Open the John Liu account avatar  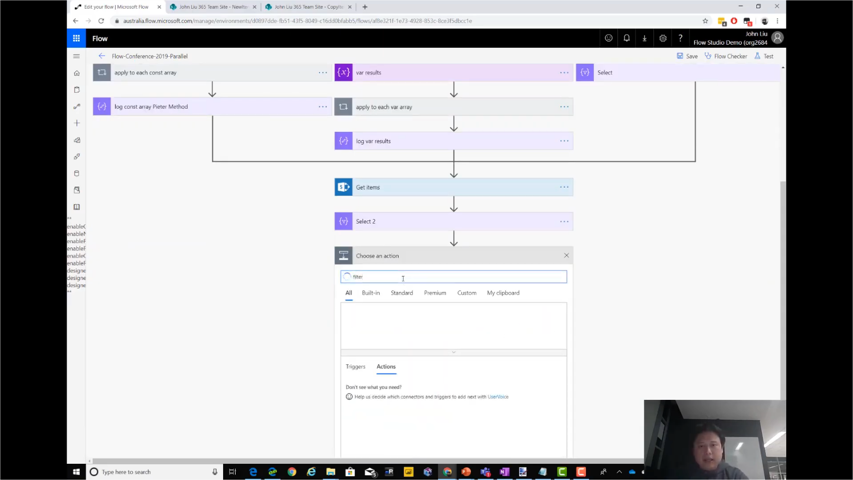777,38
